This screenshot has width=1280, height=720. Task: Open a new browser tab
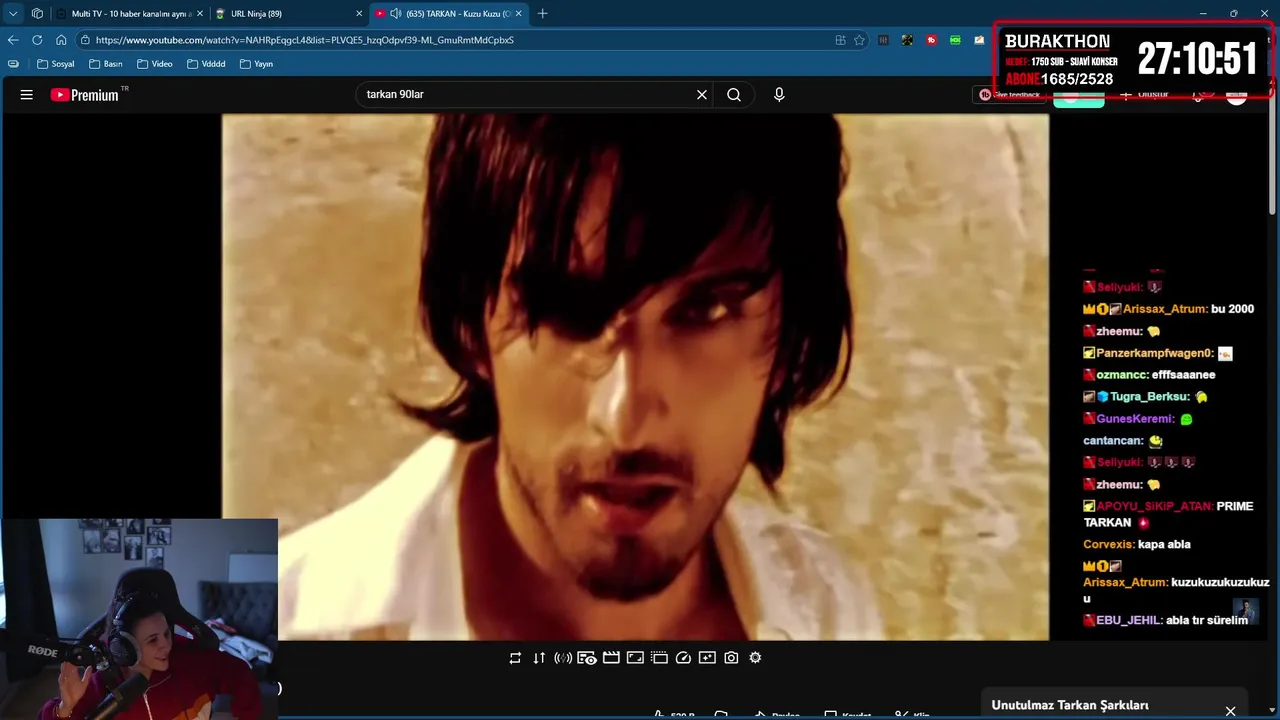coord(542,14)
